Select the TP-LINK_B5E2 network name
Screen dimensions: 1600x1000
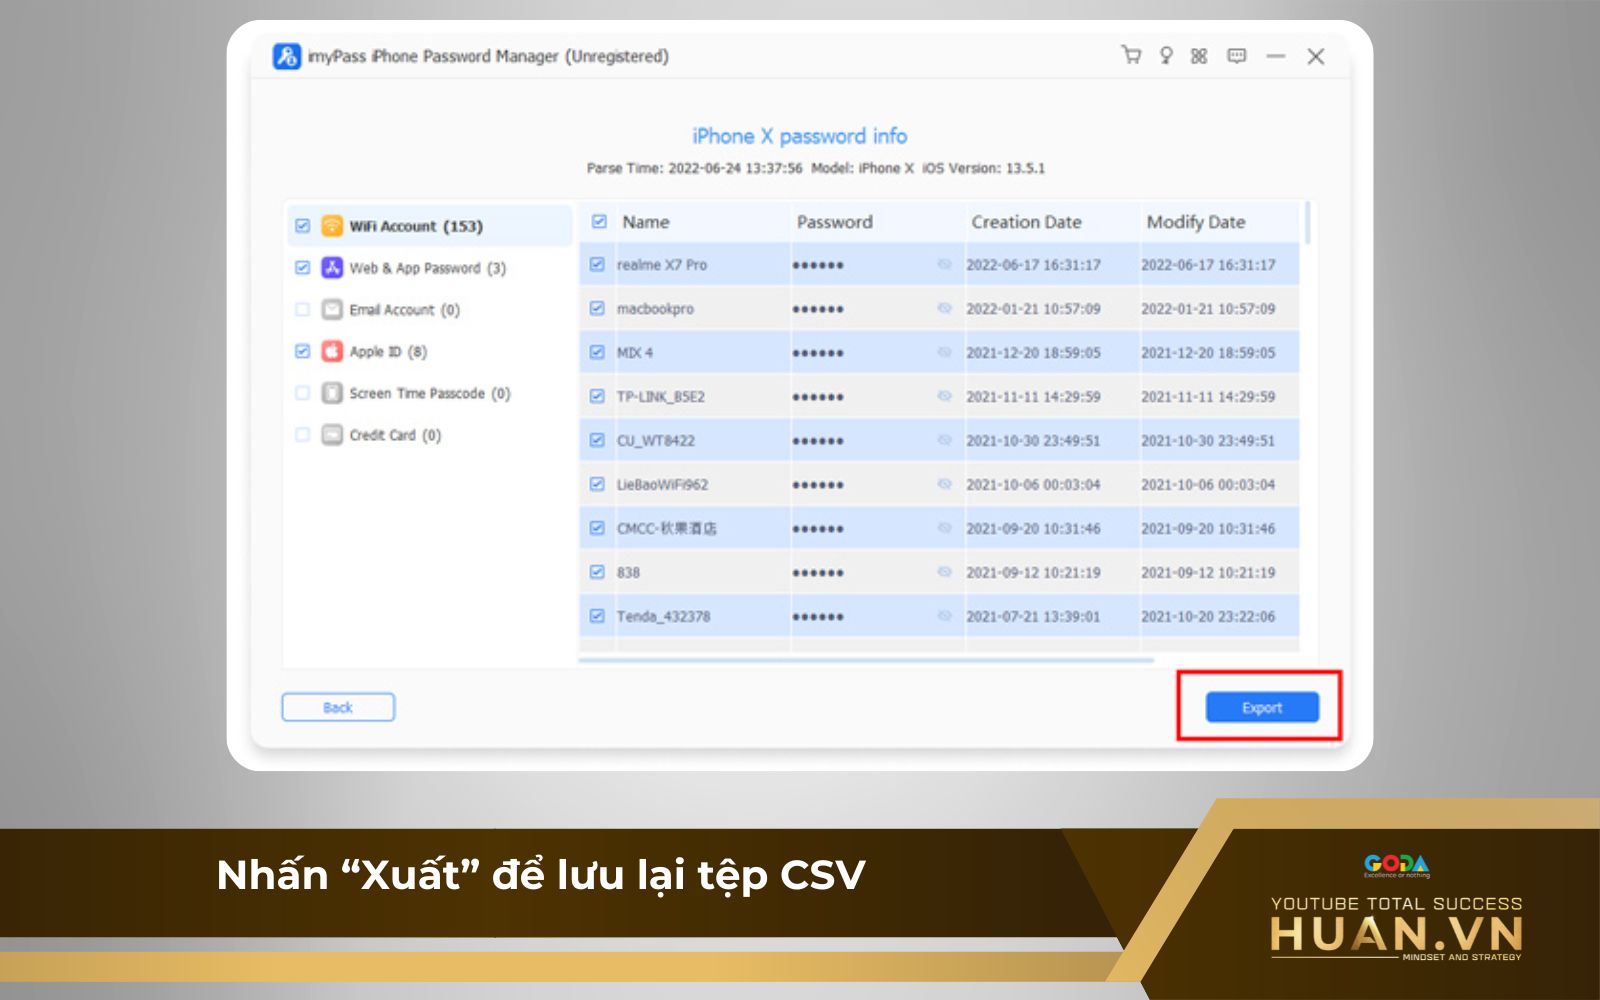tap(661, 397)
